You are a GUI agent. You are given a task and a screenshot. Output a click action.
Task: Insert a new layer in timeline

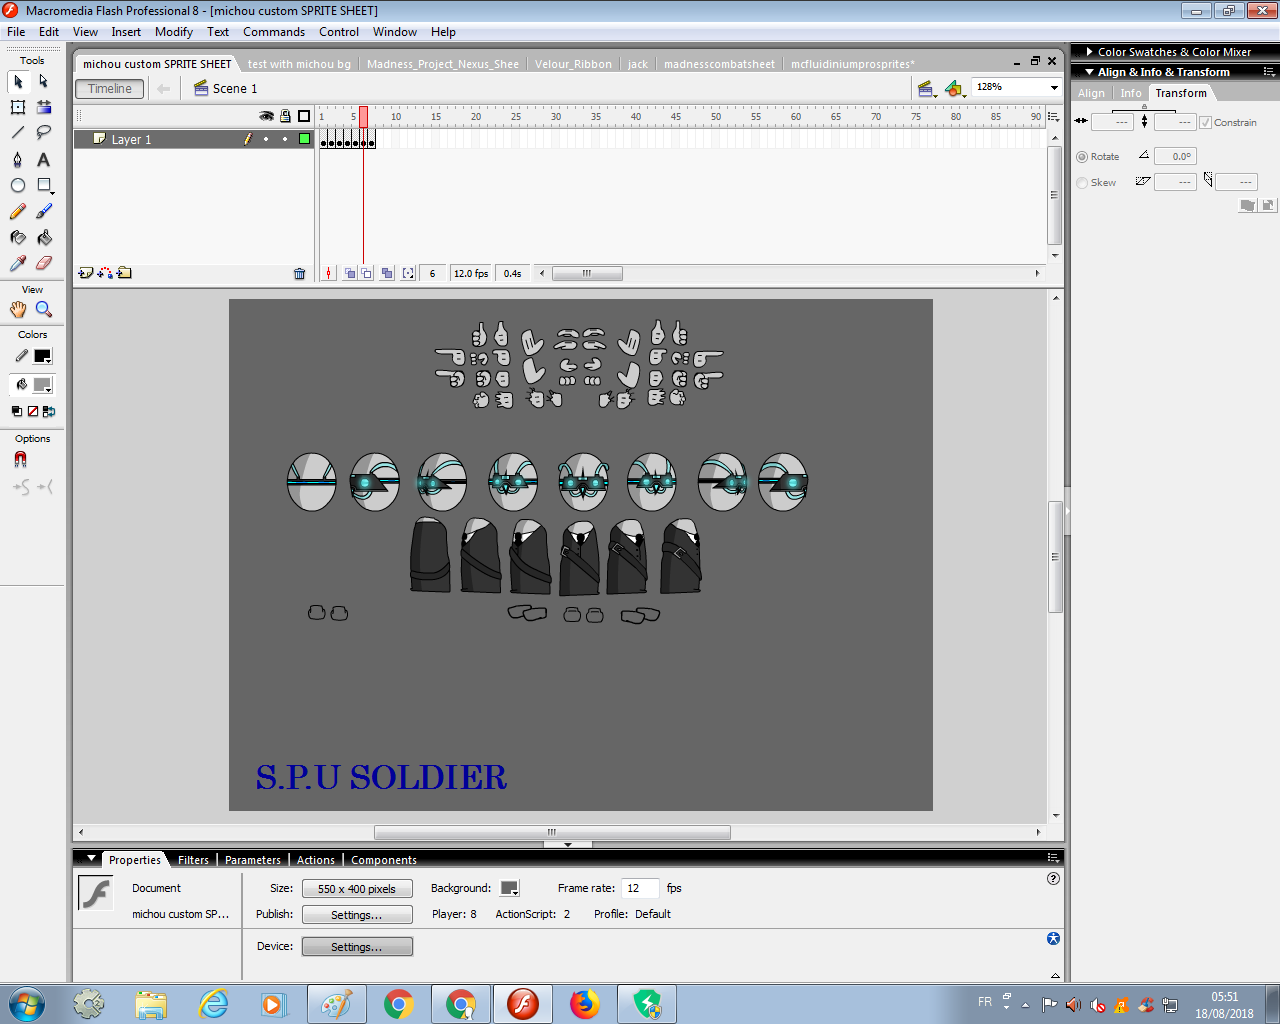pyautogui.click(x=86, y=273)
